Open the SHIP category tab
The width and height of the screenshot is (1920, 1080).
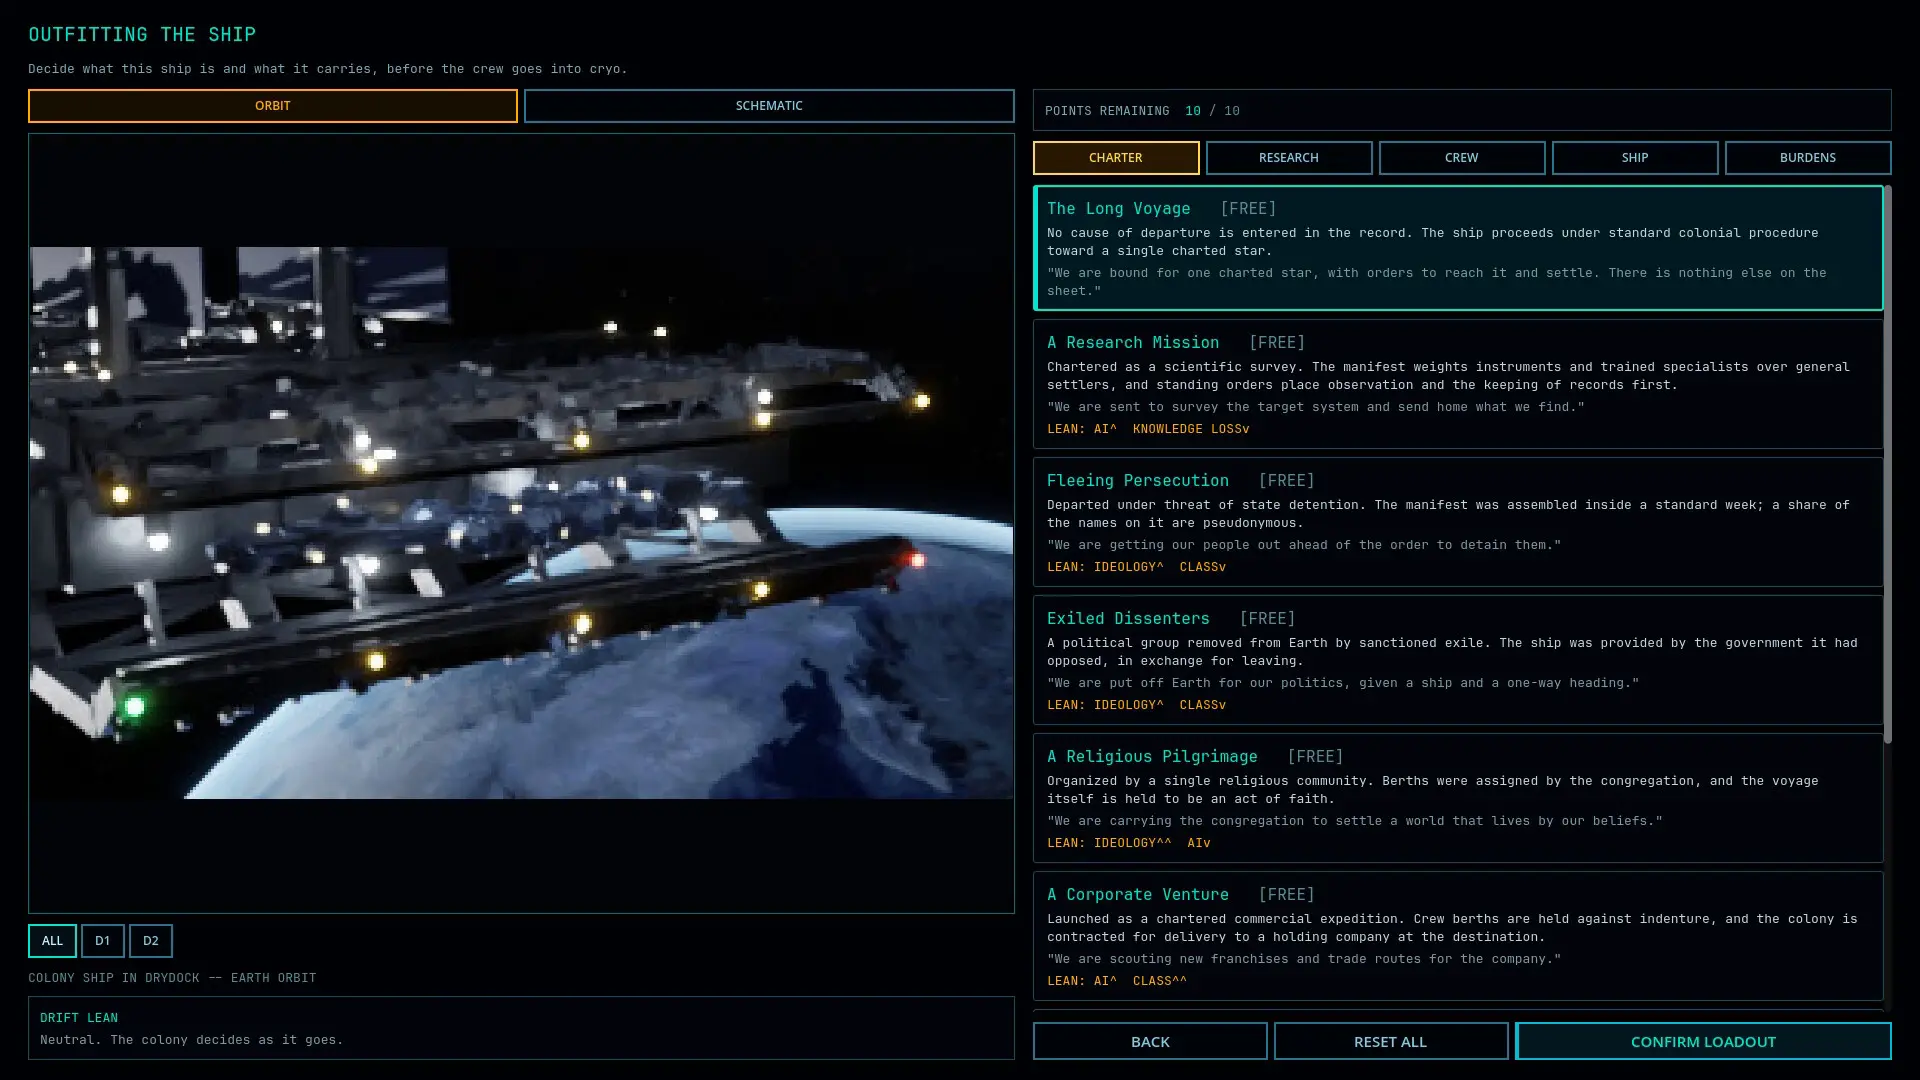point(1634,158)
